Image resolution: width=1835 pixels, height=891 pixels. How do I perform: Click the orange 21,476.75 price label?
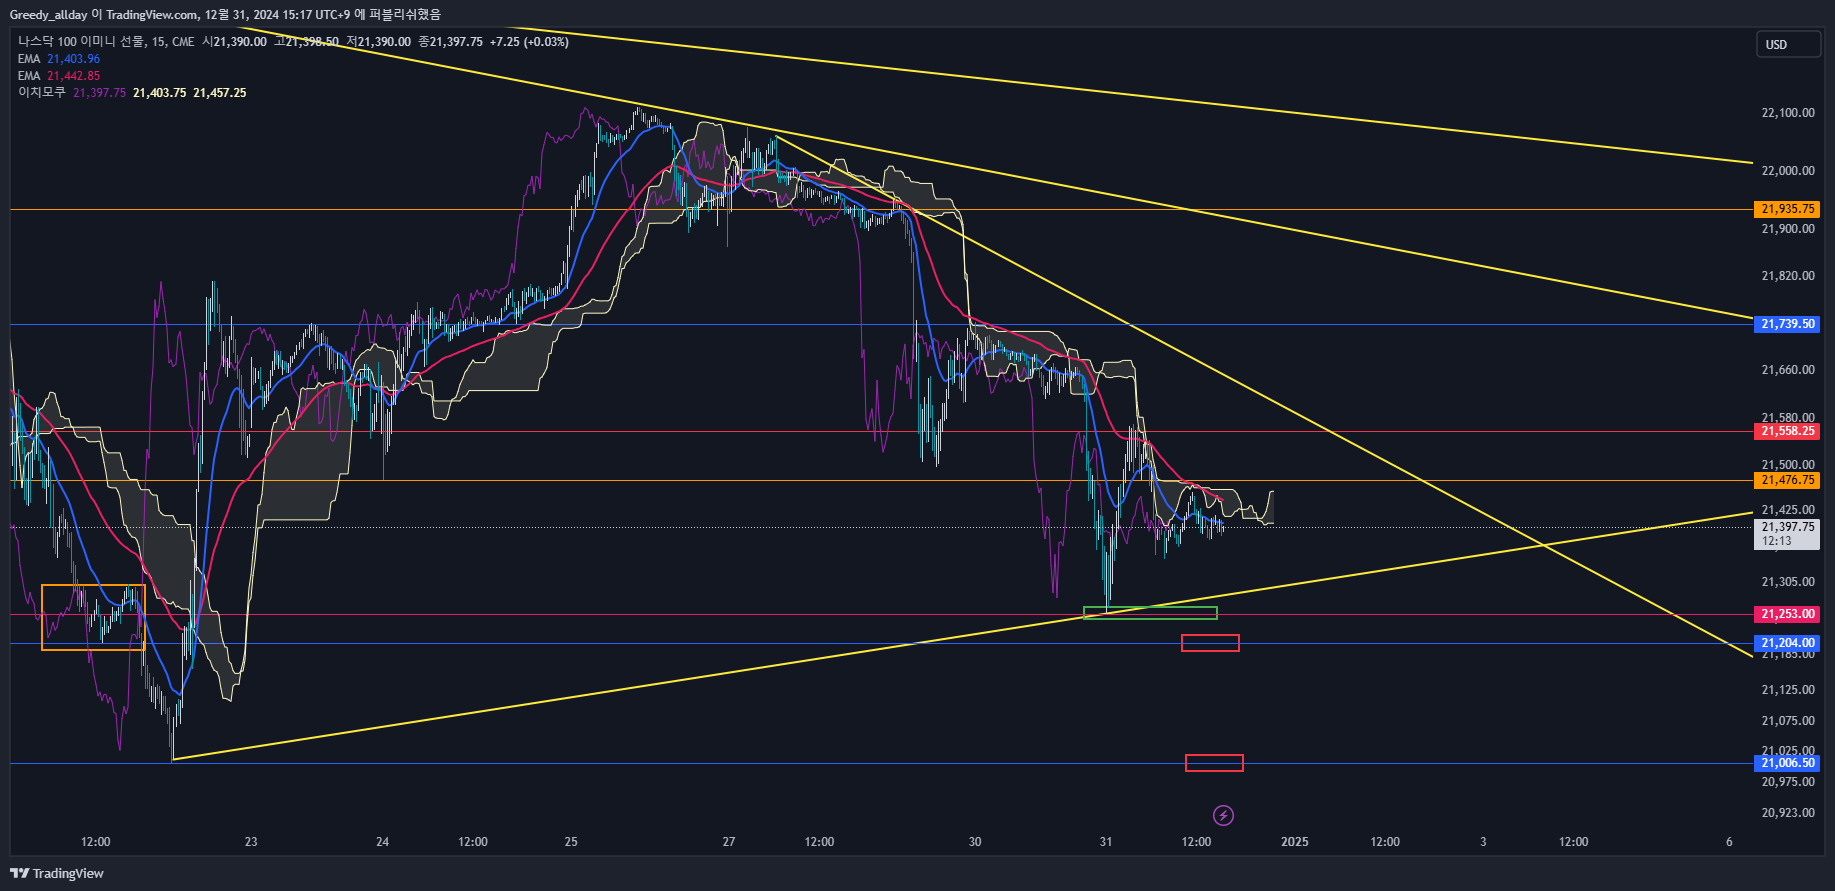[1787, 480]
